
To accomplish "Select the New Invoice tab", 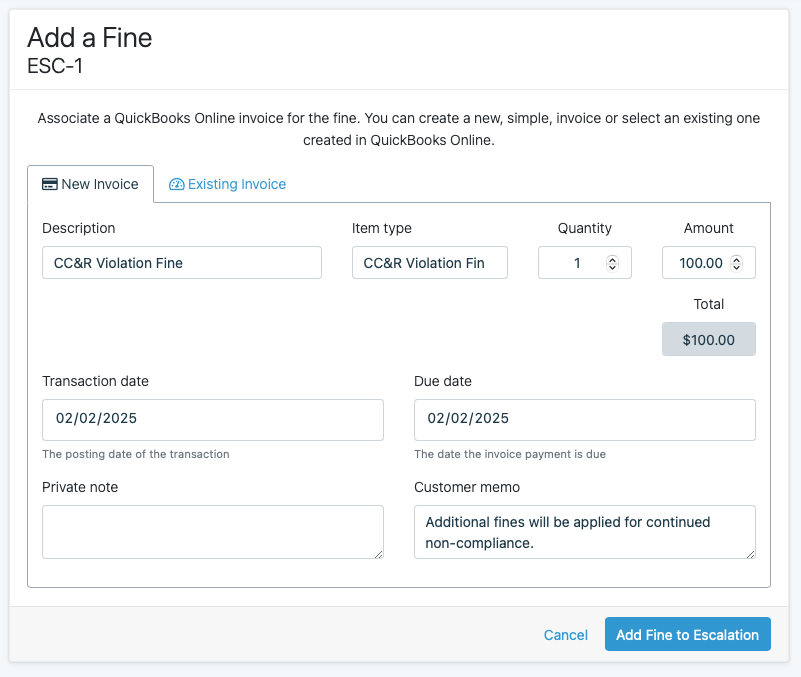I will (90, 184).
